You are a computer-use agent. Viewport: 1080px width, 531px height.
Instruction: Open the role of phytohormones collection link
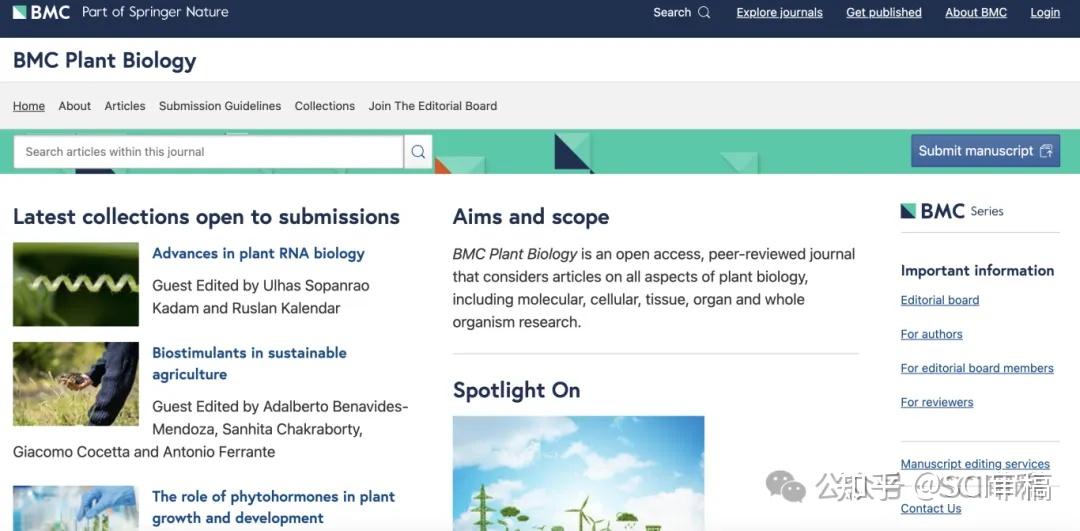(x=273, y=507)
